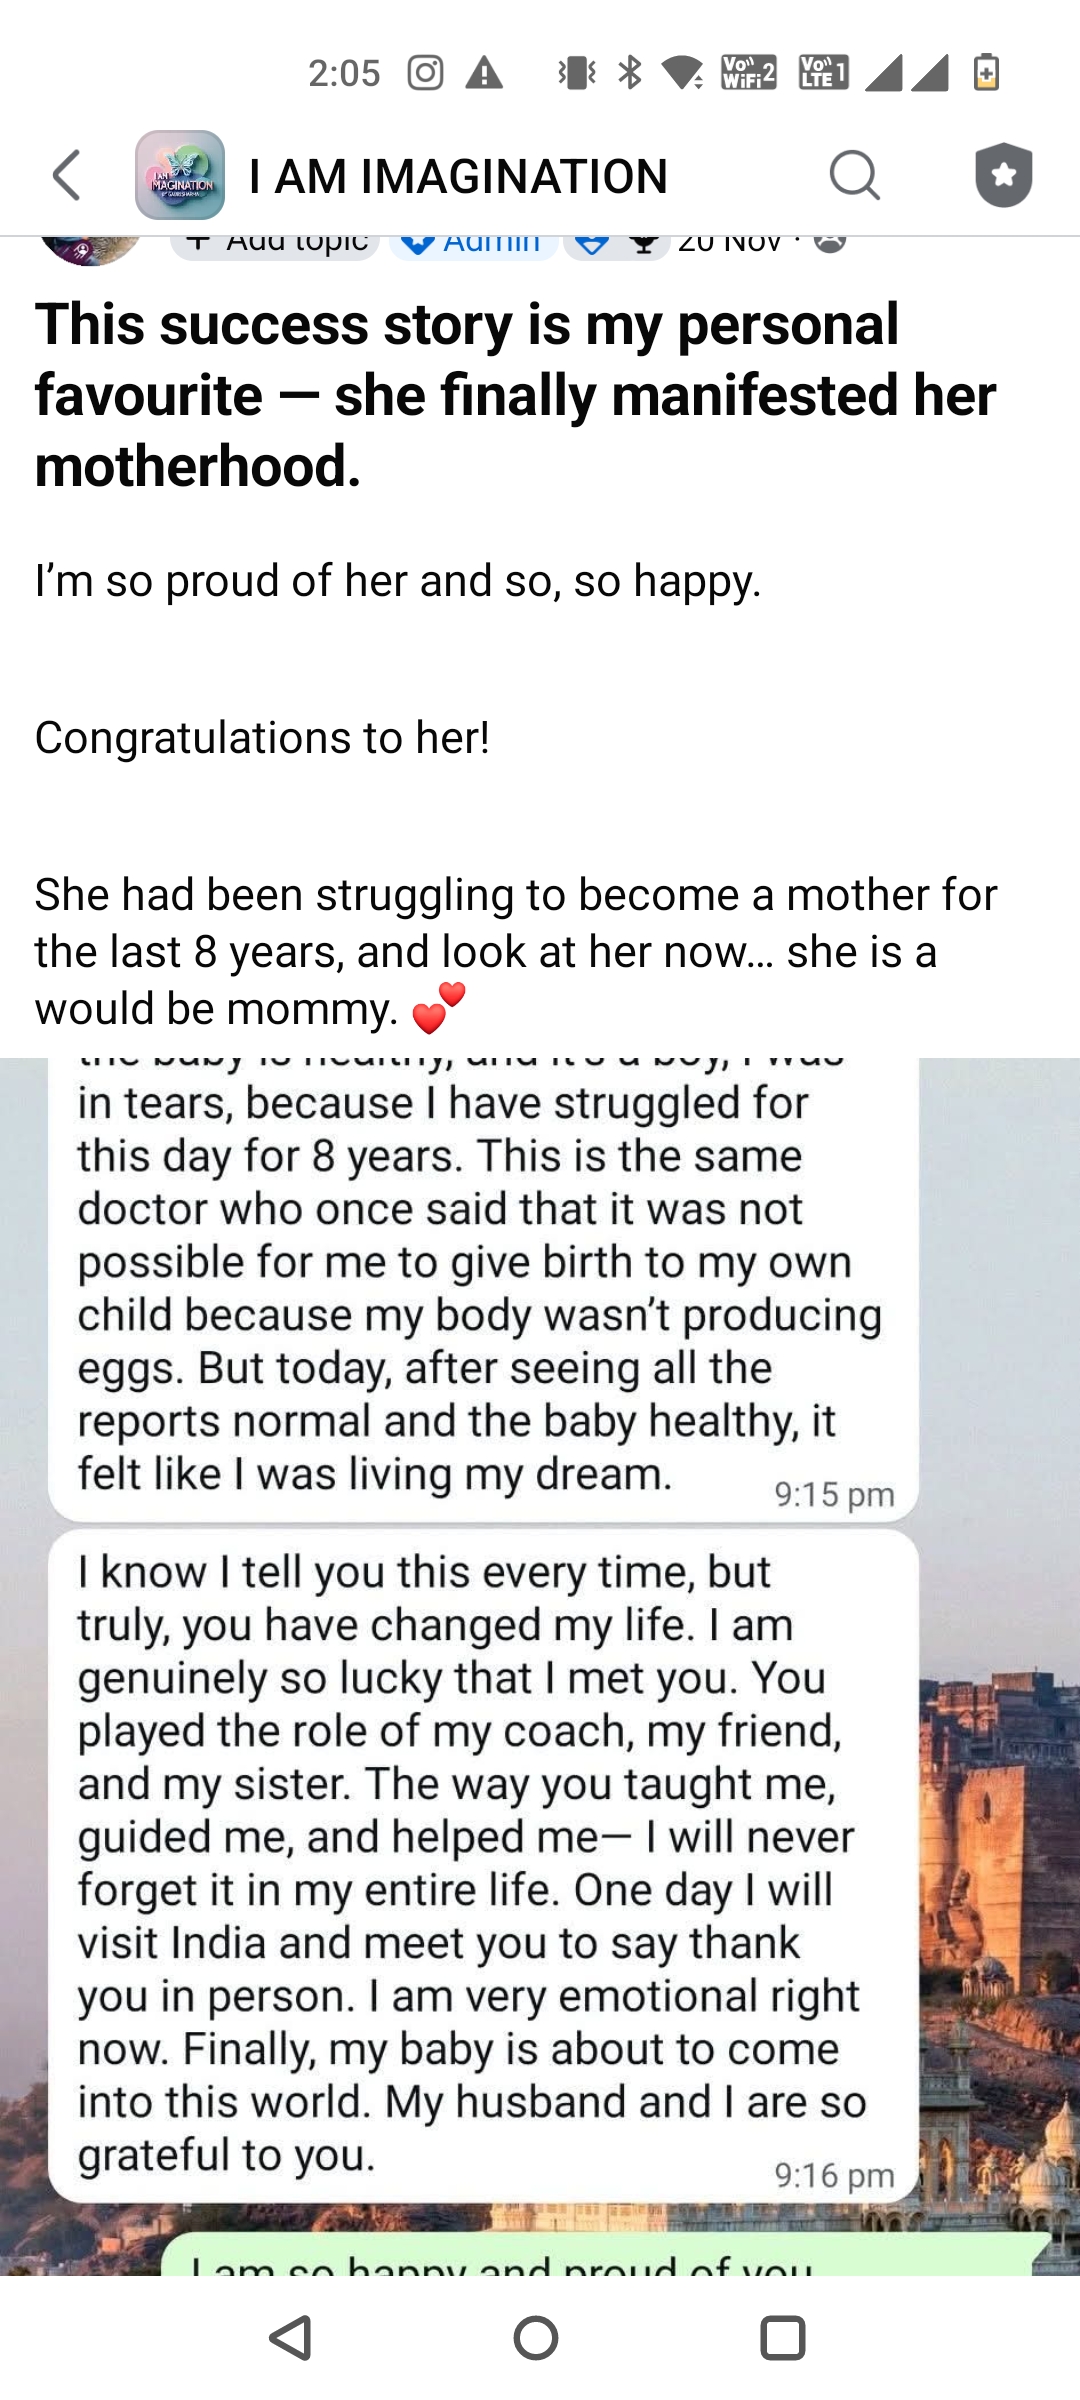
Task: Tap the Wi-Fi signal icon in status bar
Action: 683,73
